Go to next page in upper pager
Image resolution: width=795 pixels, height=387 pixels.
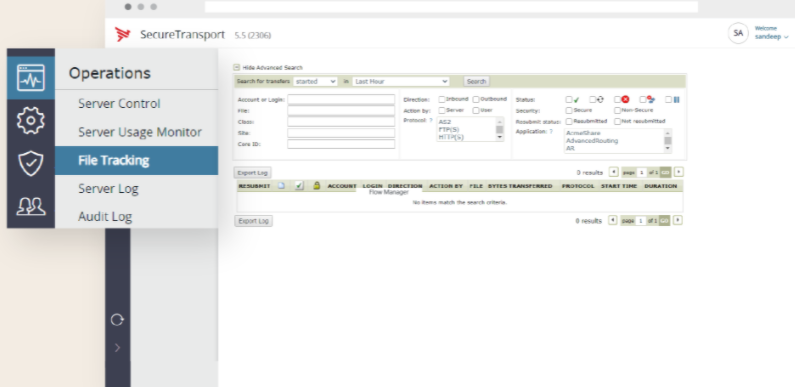click(x=678, y=172)
